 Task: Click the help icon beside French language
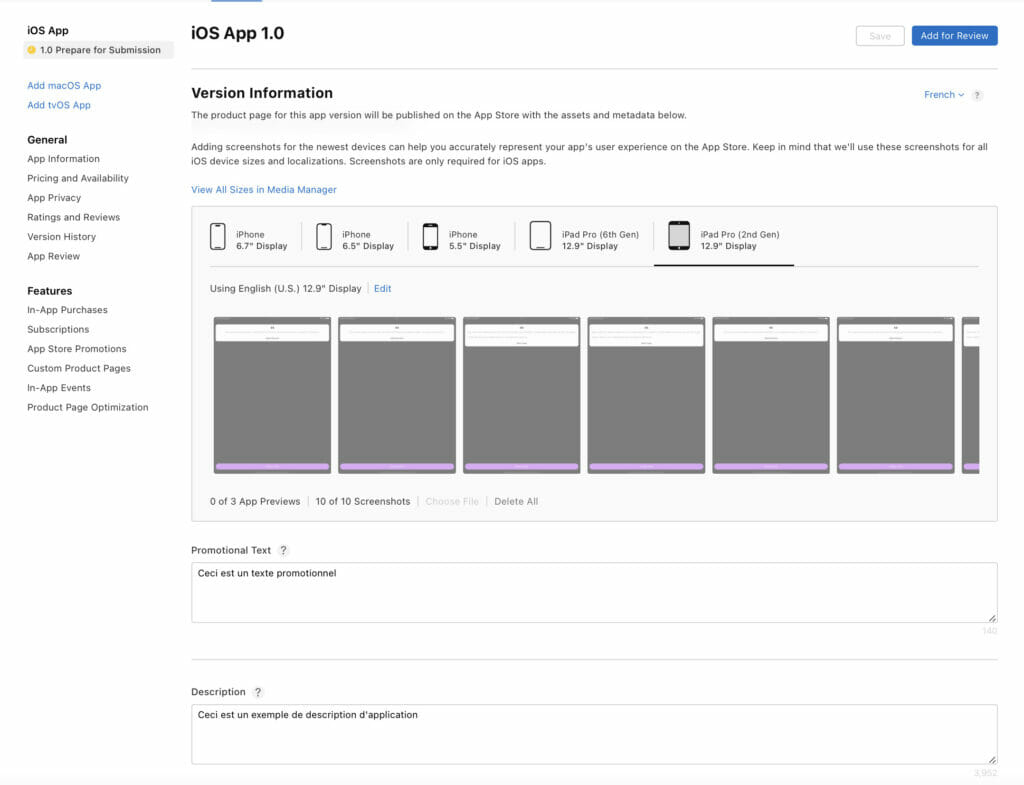pos(977,95)
